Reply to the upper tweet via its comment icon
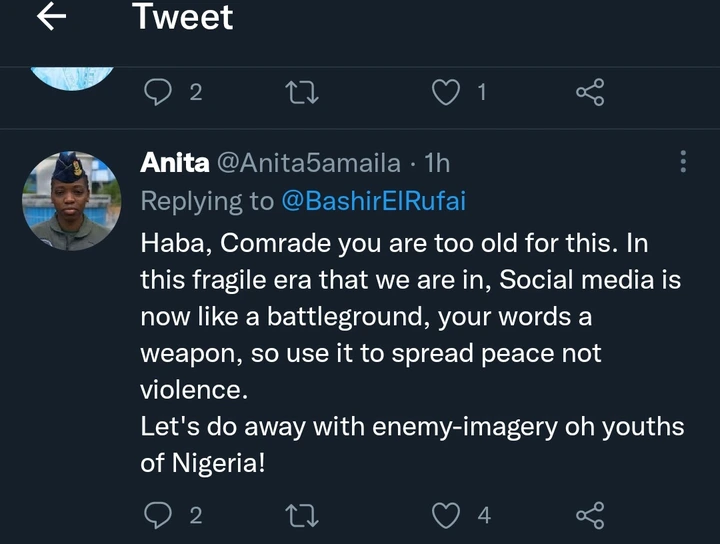The width and height of the screenshot is (720, 544). pos(158,93)
